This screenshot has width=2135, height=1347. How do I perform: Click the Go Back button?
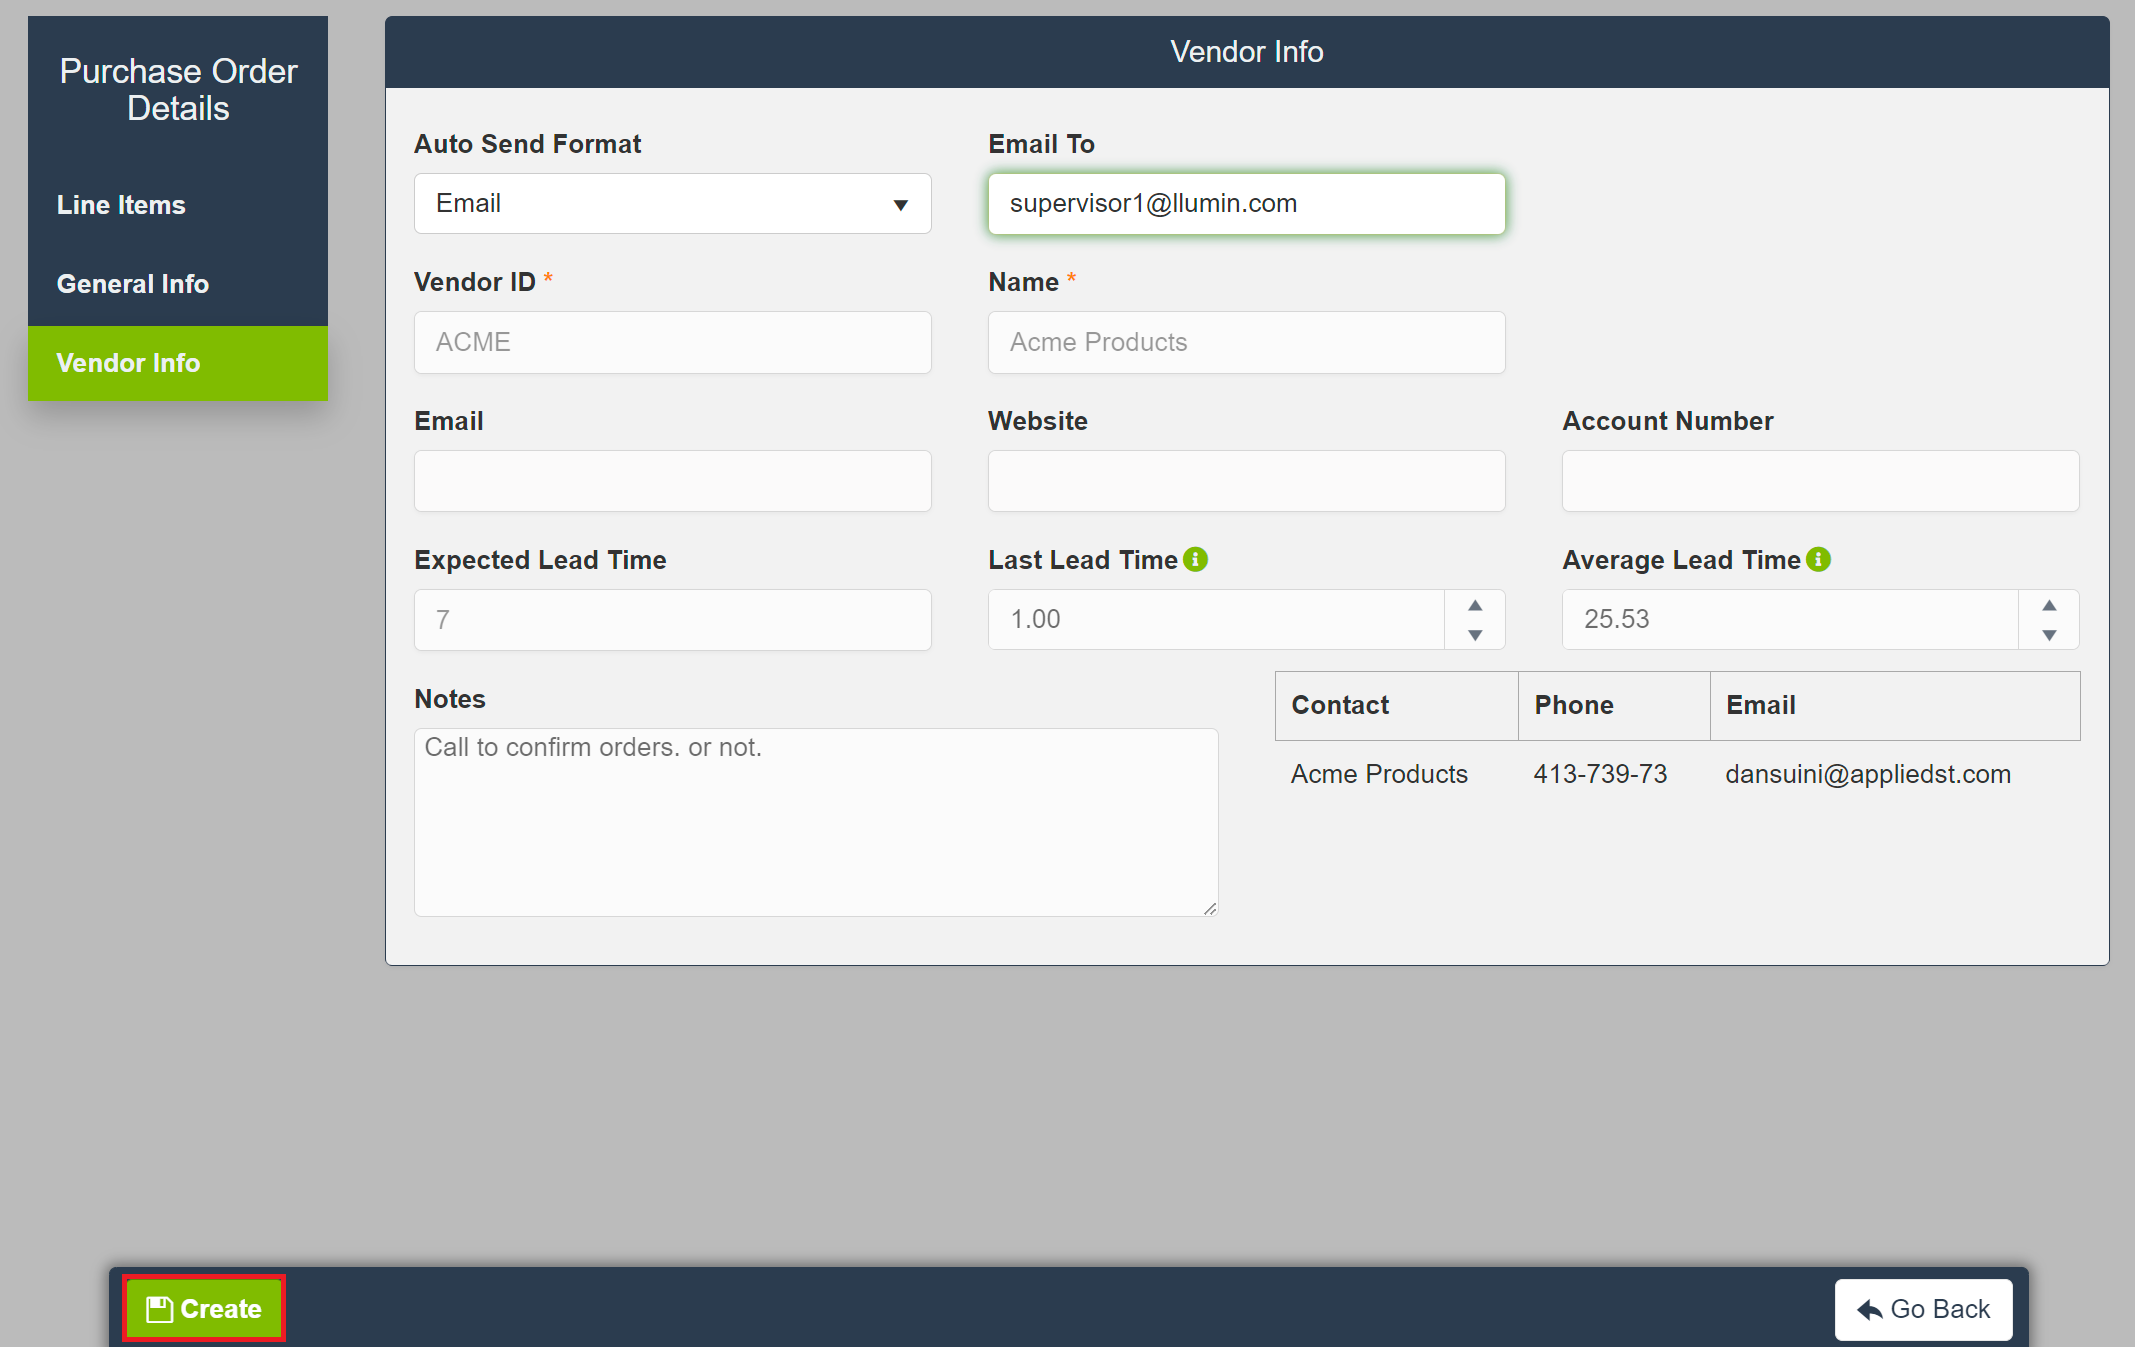coord(1923,1309)
